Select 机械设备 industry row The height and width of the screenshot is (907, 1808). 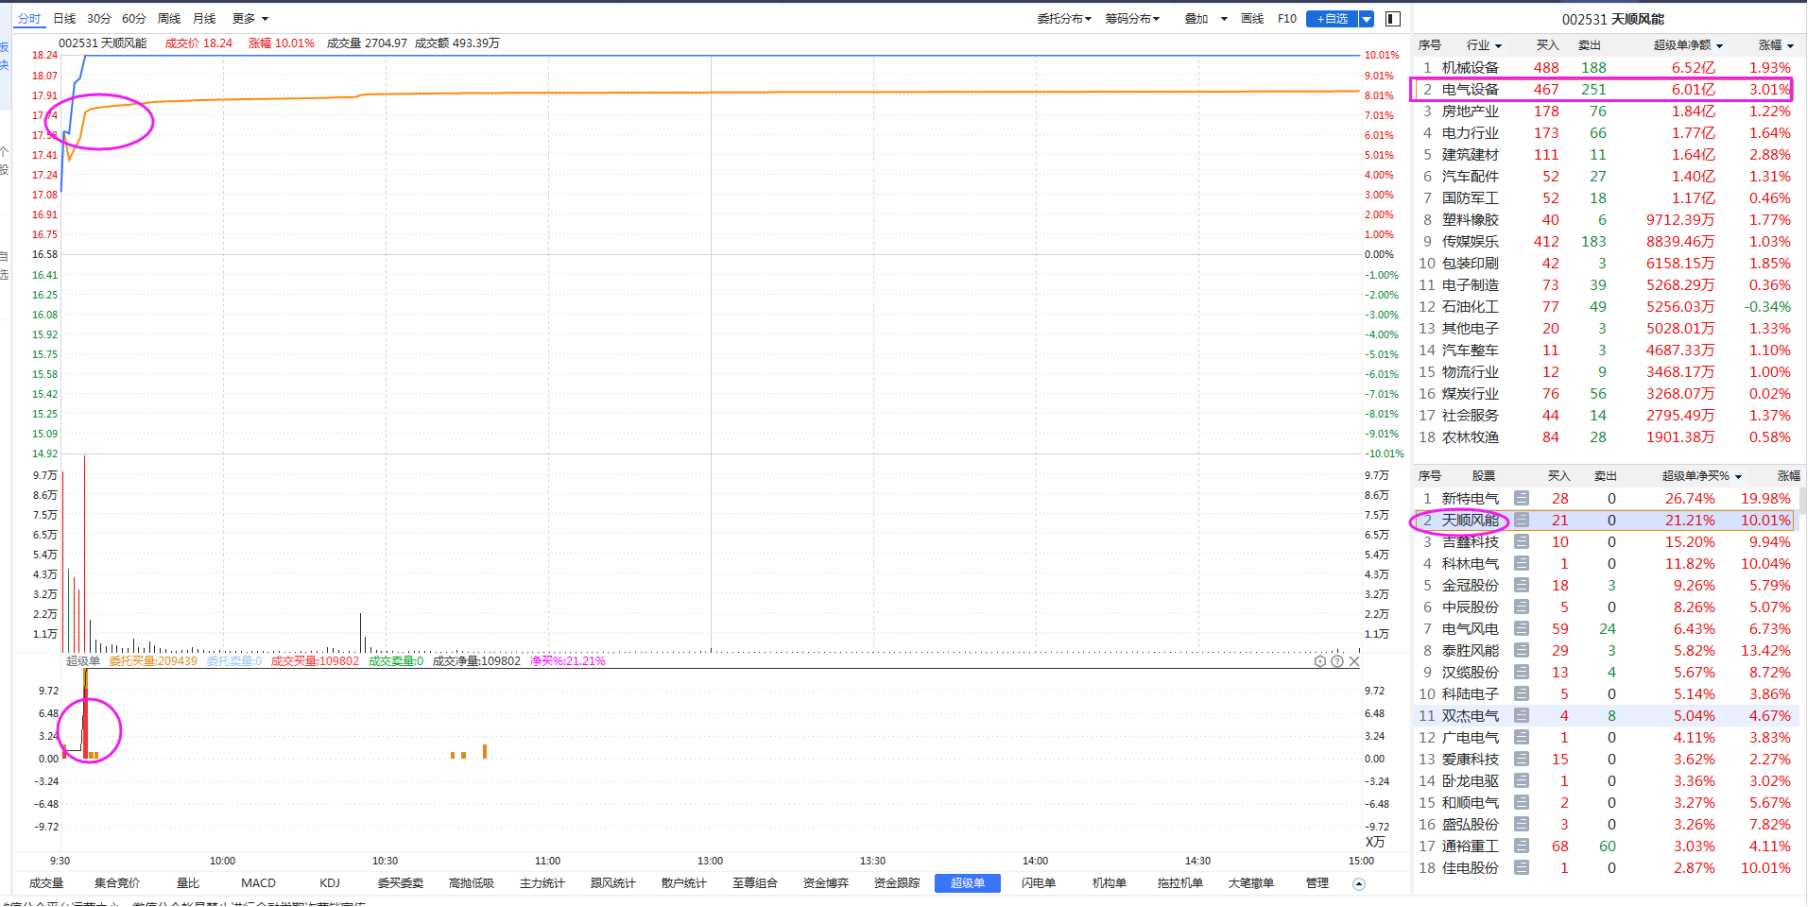coord(1602,68)
